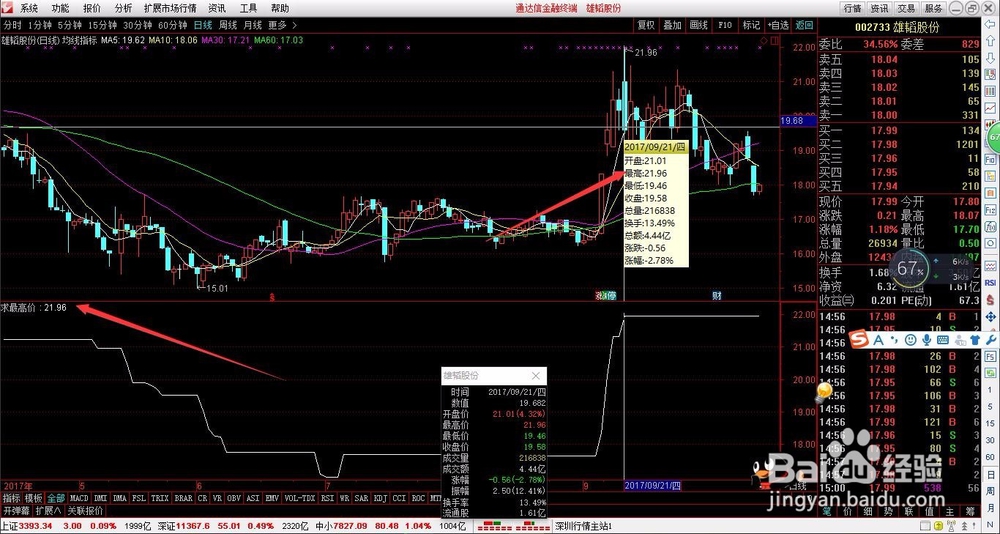Switch to 15分钟 chart period

(101, 26)
